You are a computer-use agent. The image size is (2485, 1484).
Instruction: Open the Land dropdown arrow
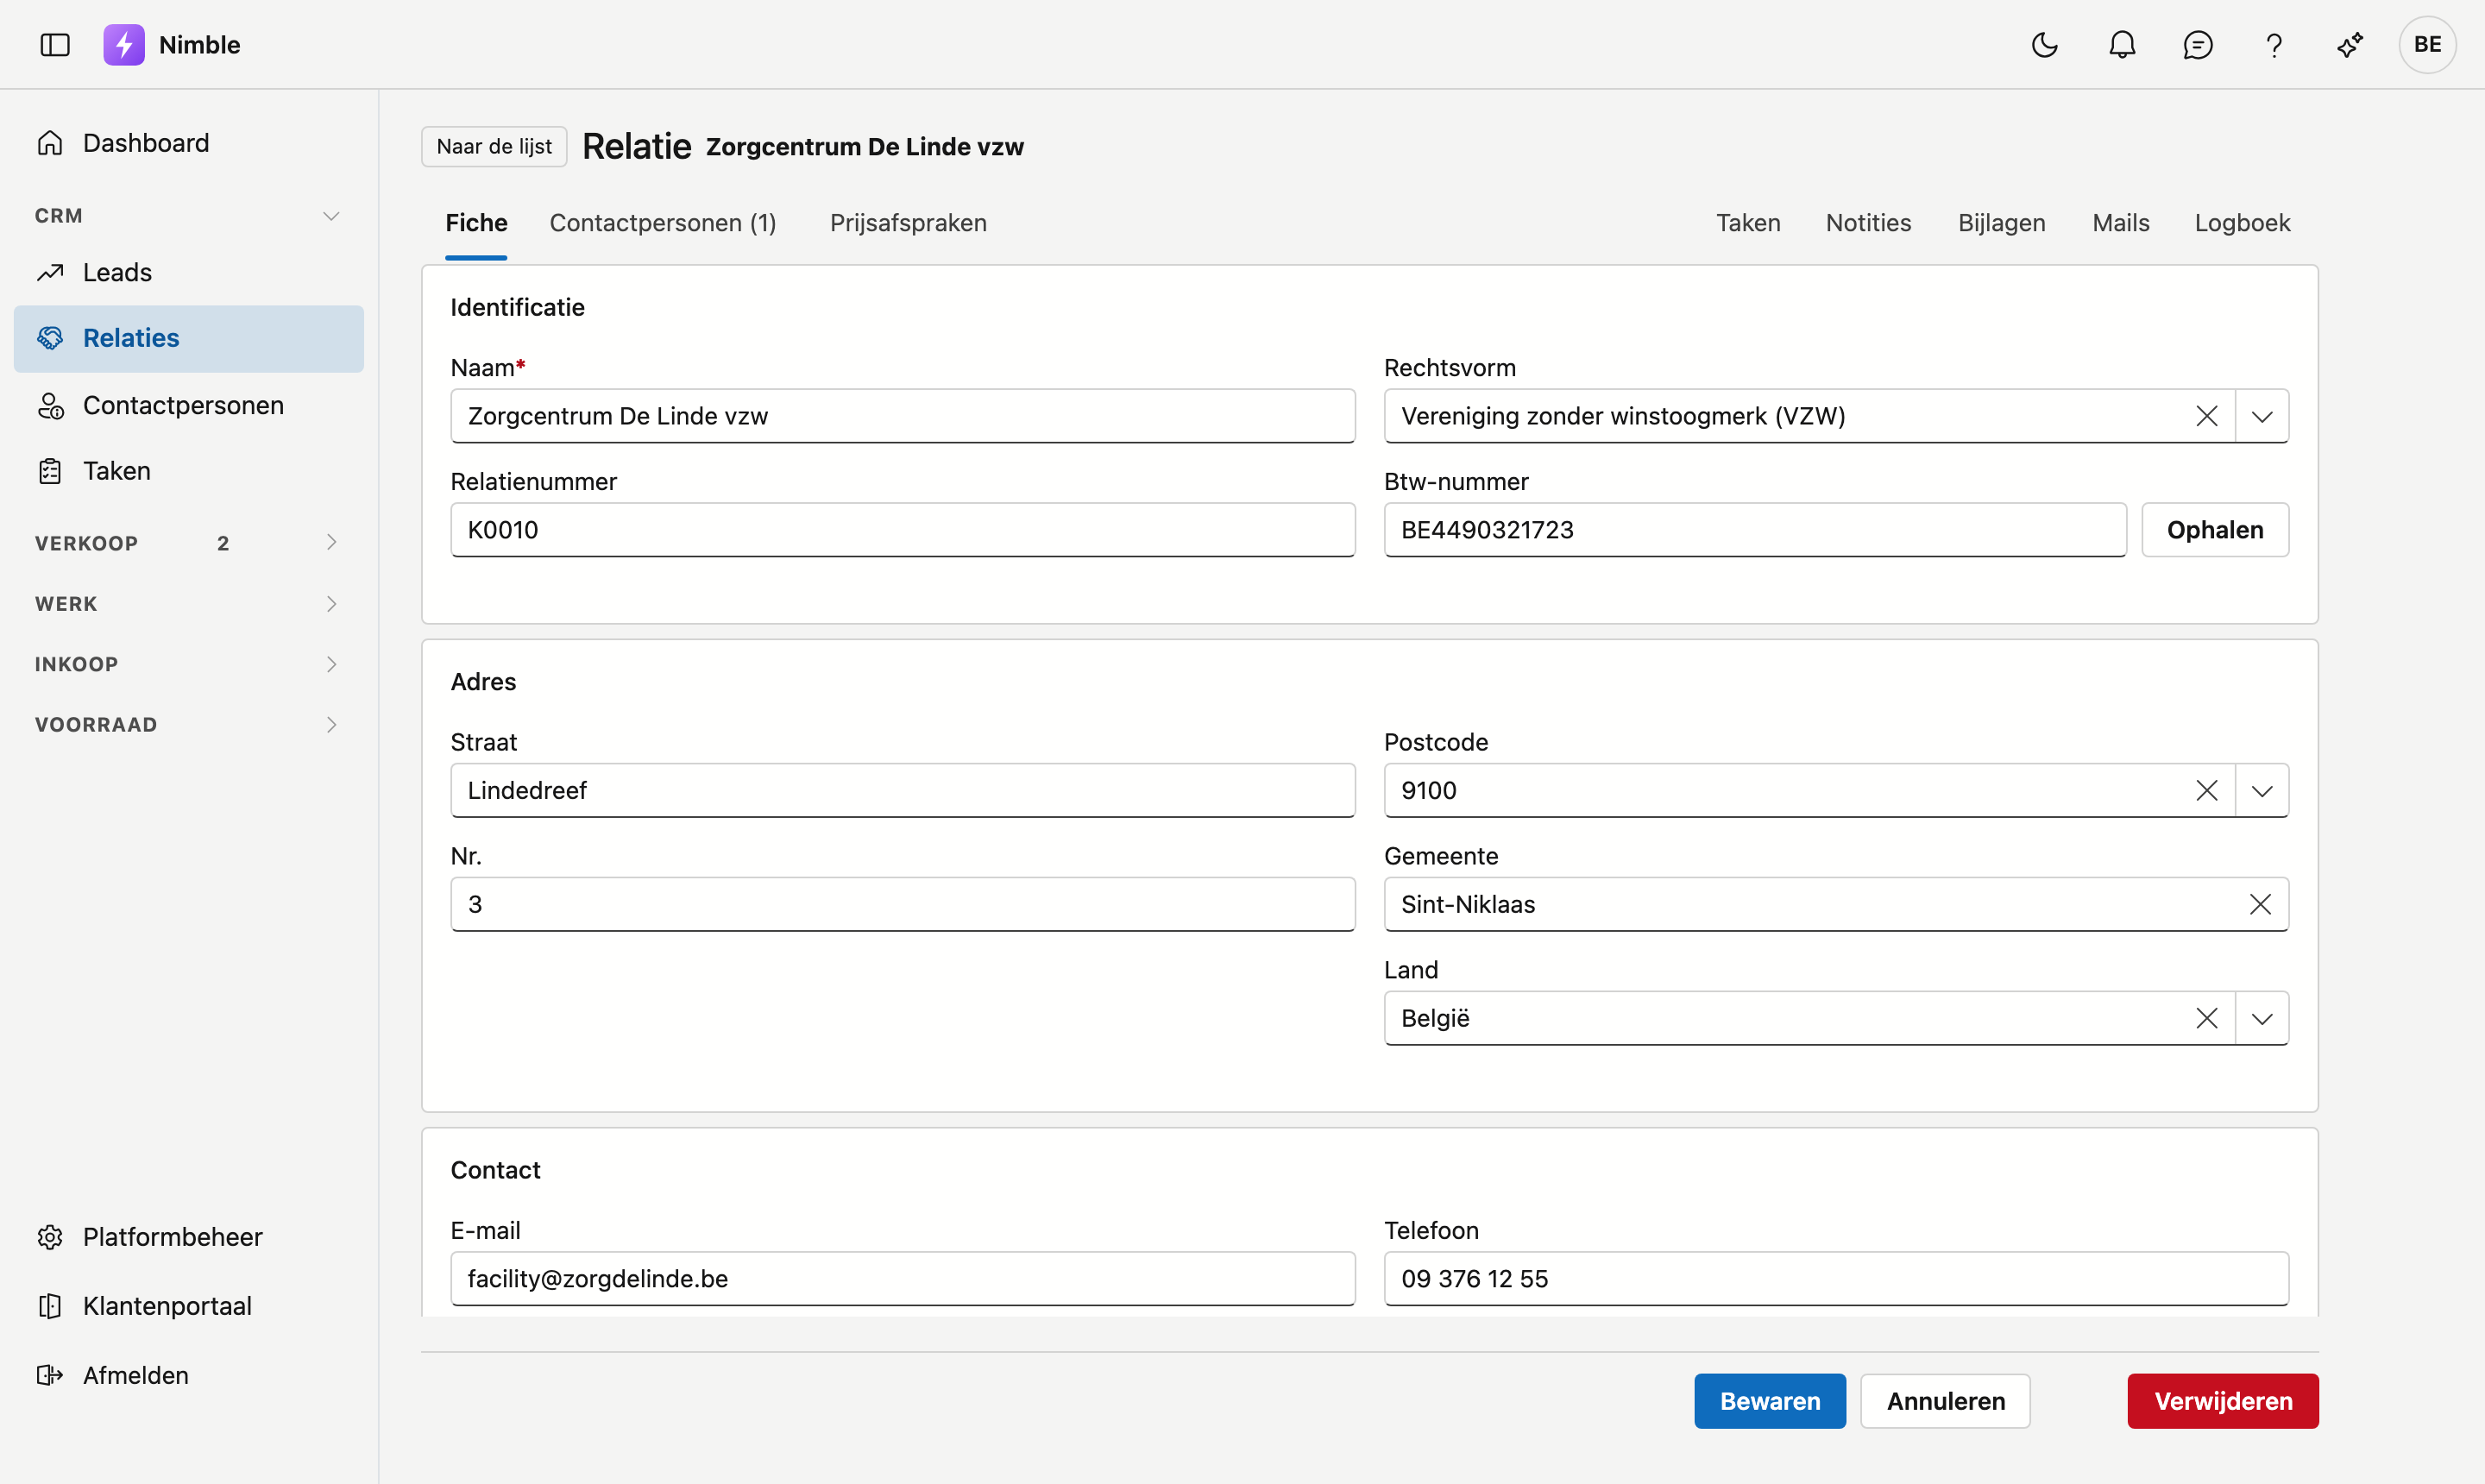[x=2262, y=1018]
